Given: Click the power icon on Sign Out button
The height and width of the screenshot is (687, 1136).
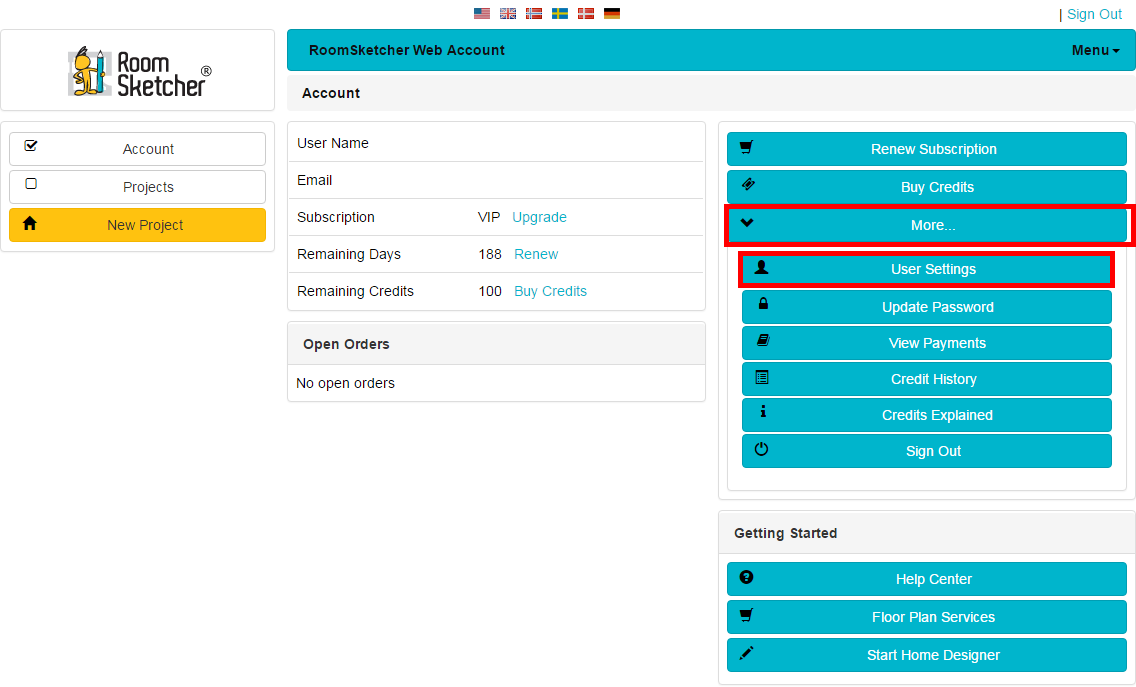Looking at the screenshot, I should [761, 449].
